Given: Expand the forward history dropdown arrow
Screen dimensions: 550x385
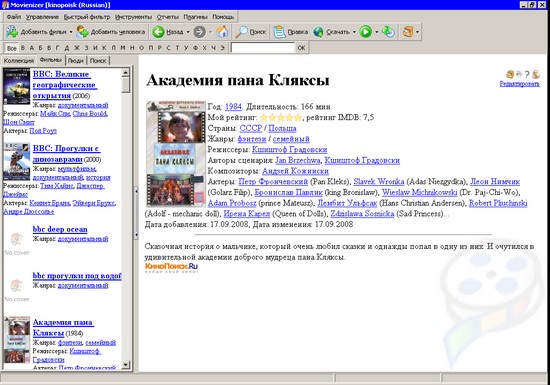Looking at the screenshot, I should 210,32.
